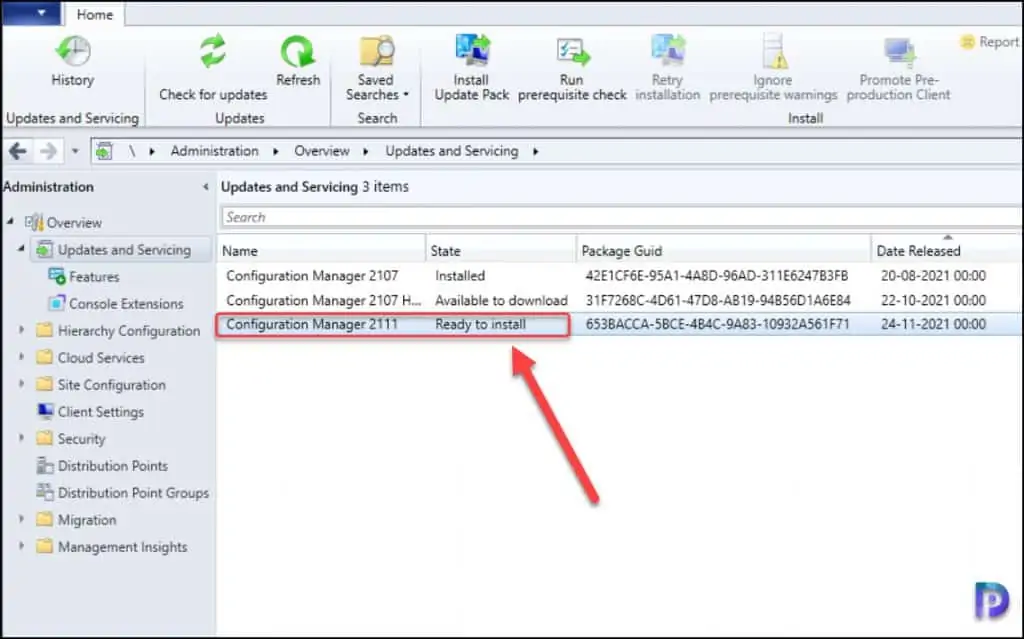Click Updates and Servicing breadcrumb
This screenshot has width=1024, height=639.
pos(451,151)
